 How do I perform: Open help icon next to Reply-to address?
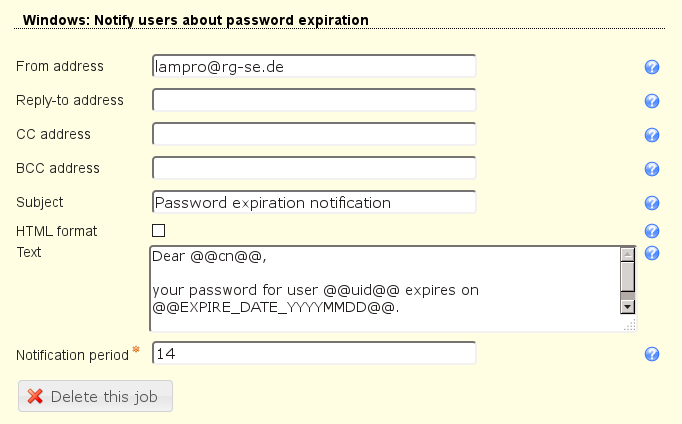pos(652,101)
